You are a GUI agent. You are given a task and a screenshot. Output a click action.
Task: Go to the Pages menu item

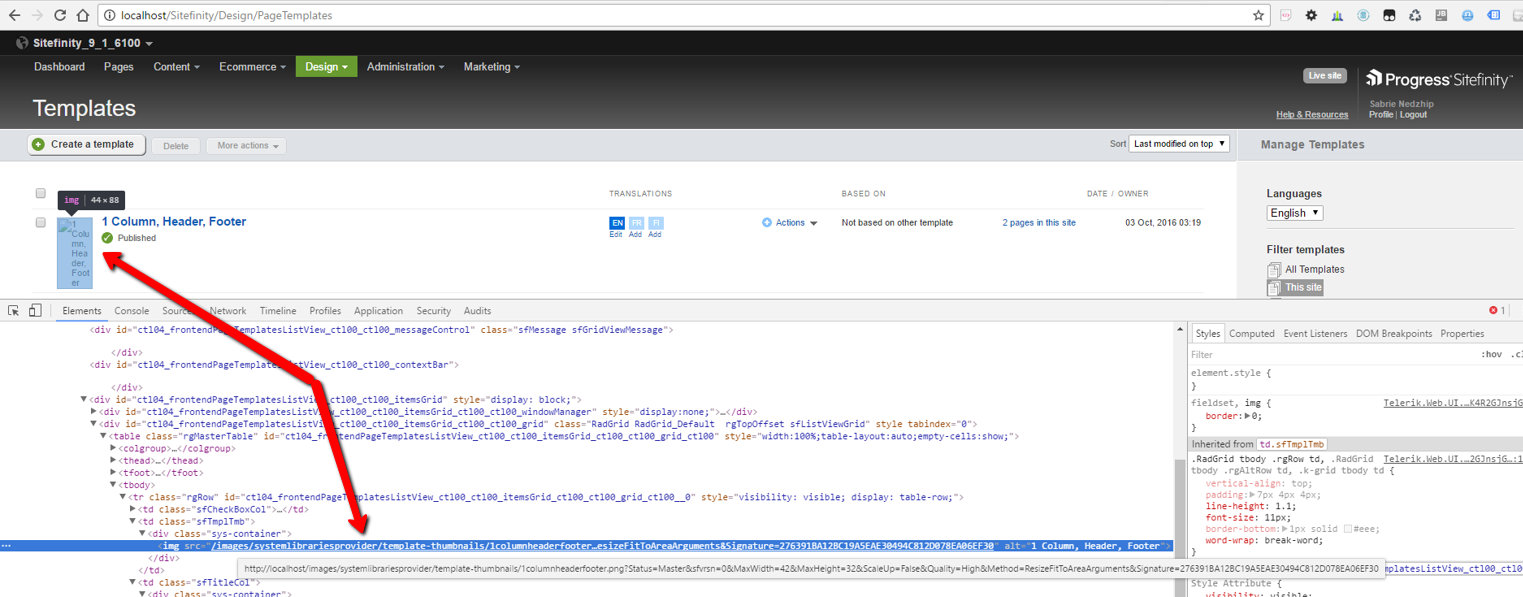118,67
